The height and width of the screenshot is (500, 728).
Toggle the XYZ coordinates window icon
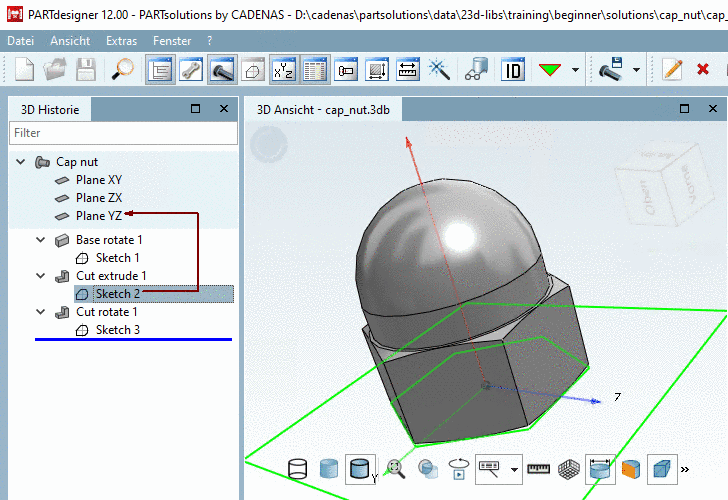click(x=284, y=70)
